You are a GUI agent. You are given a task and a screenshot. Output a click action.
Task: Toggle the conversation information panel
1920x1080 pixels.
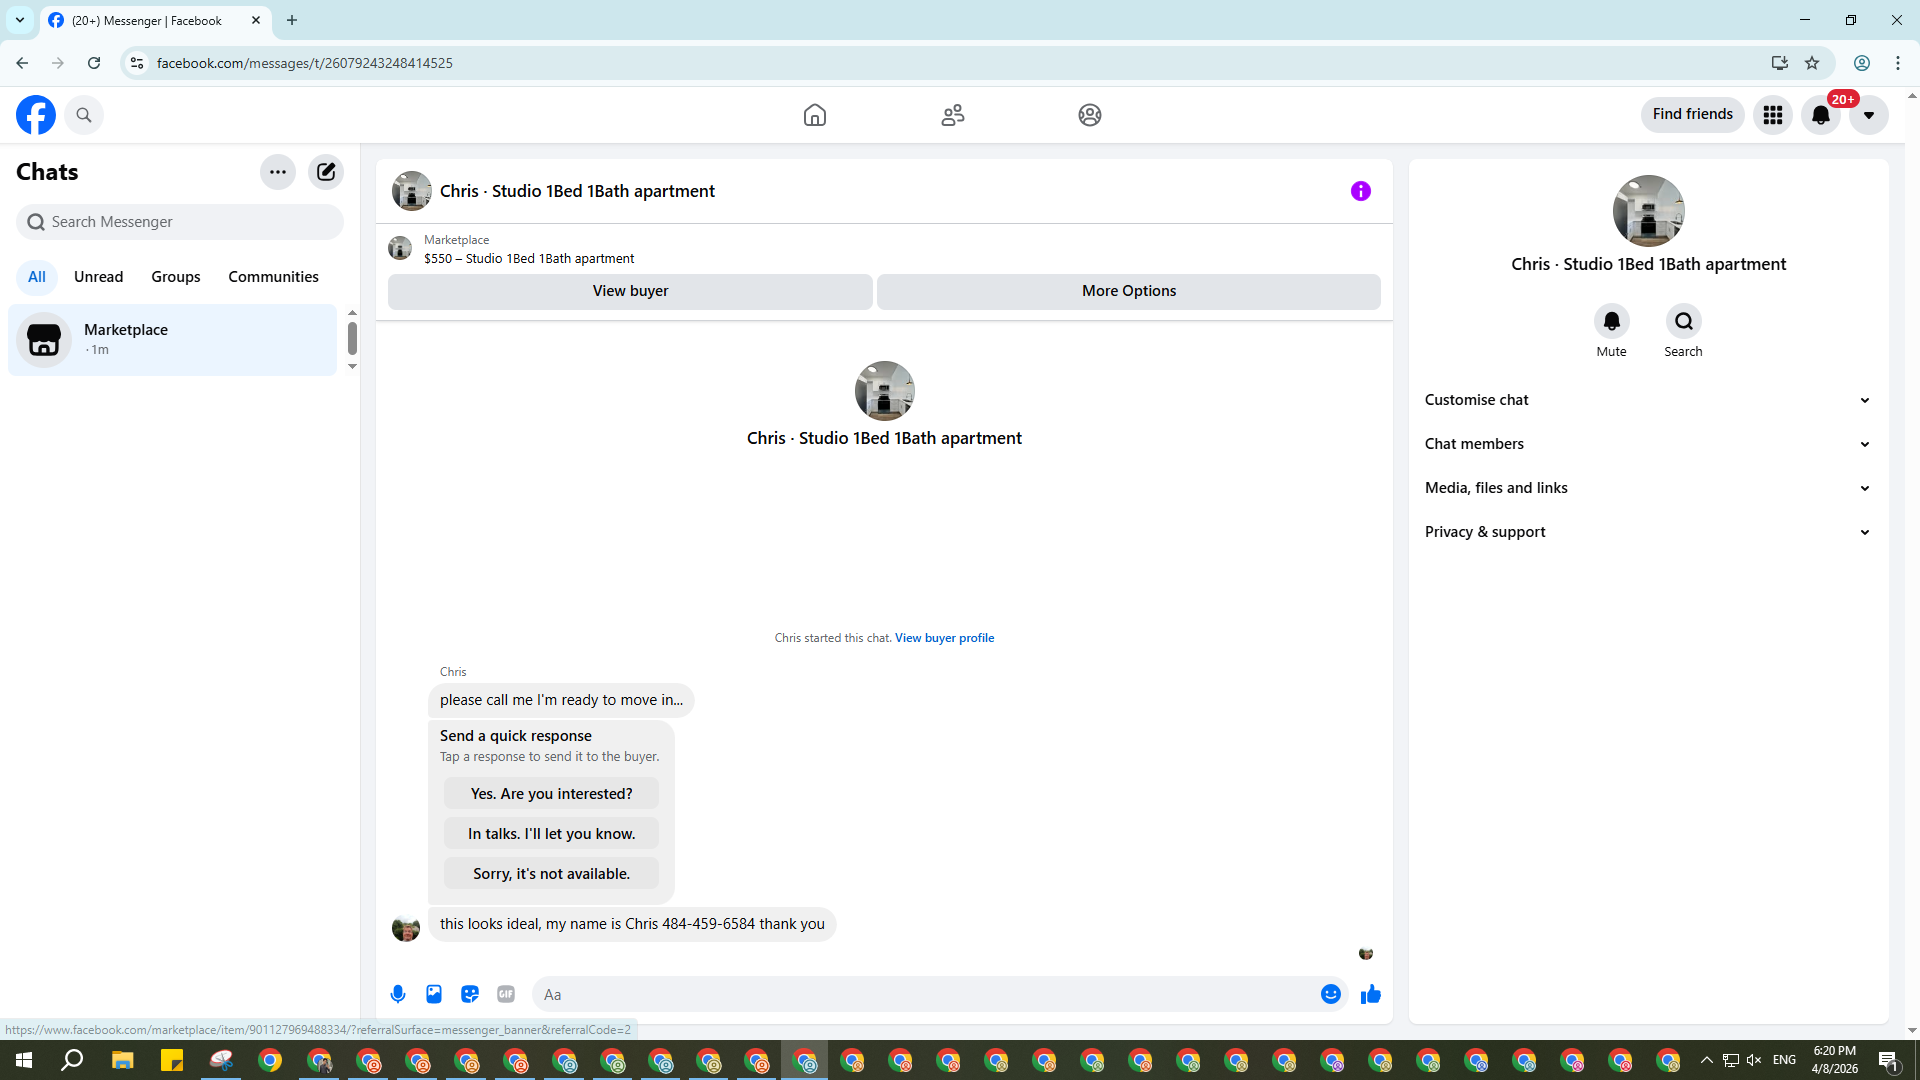pos(1360,191)
